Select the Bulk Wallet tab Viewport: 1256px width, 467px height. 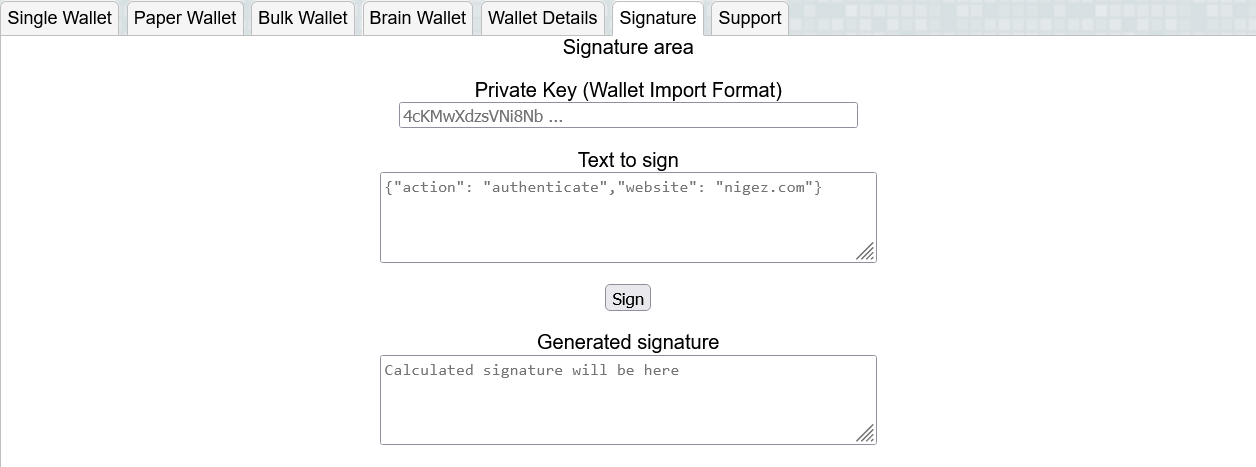pos(303,18)
